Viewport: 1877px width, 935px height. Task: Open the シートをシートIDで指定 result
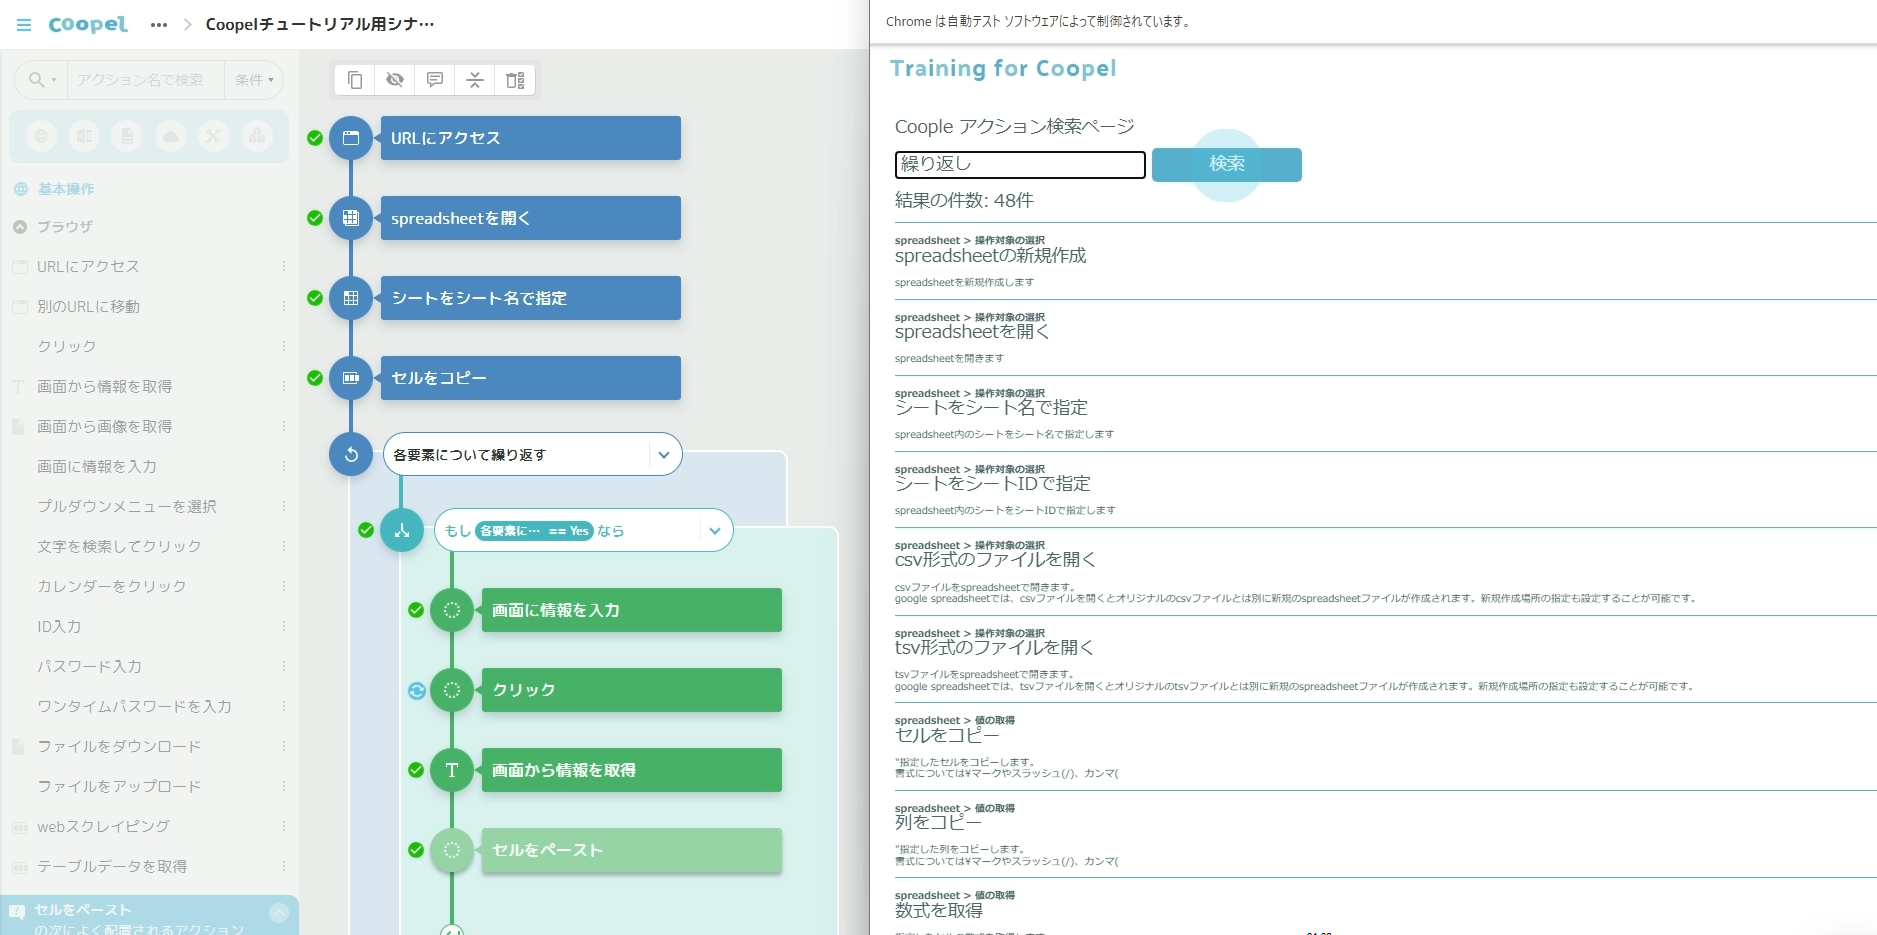[992, 484]
